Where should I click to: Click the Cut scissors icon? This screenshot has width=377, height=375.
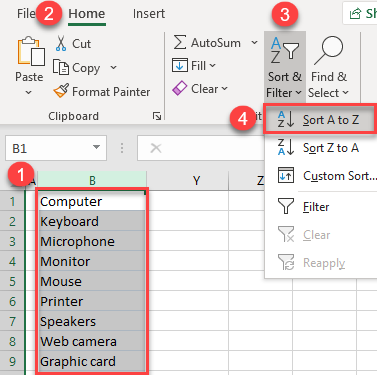[x=61, y=44]
